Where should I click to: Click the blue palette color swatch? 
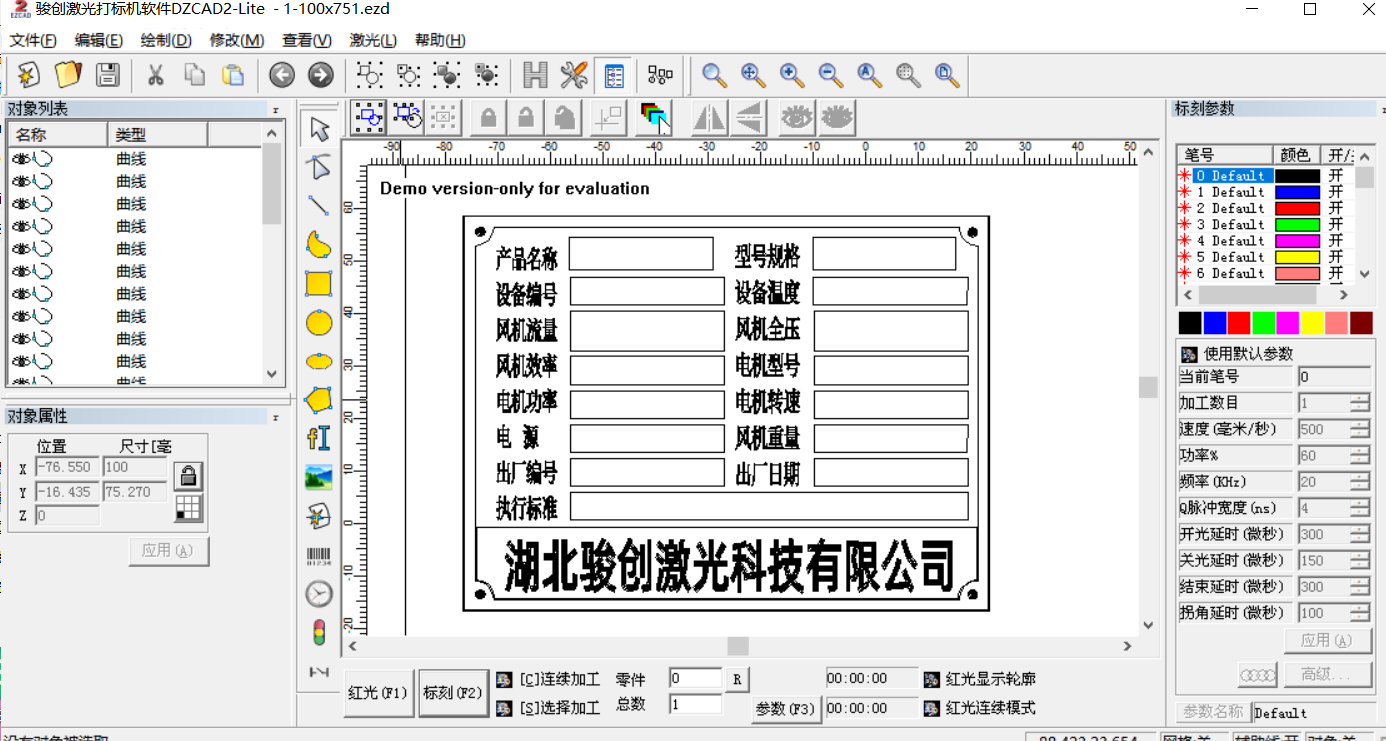pos(1214,323)
